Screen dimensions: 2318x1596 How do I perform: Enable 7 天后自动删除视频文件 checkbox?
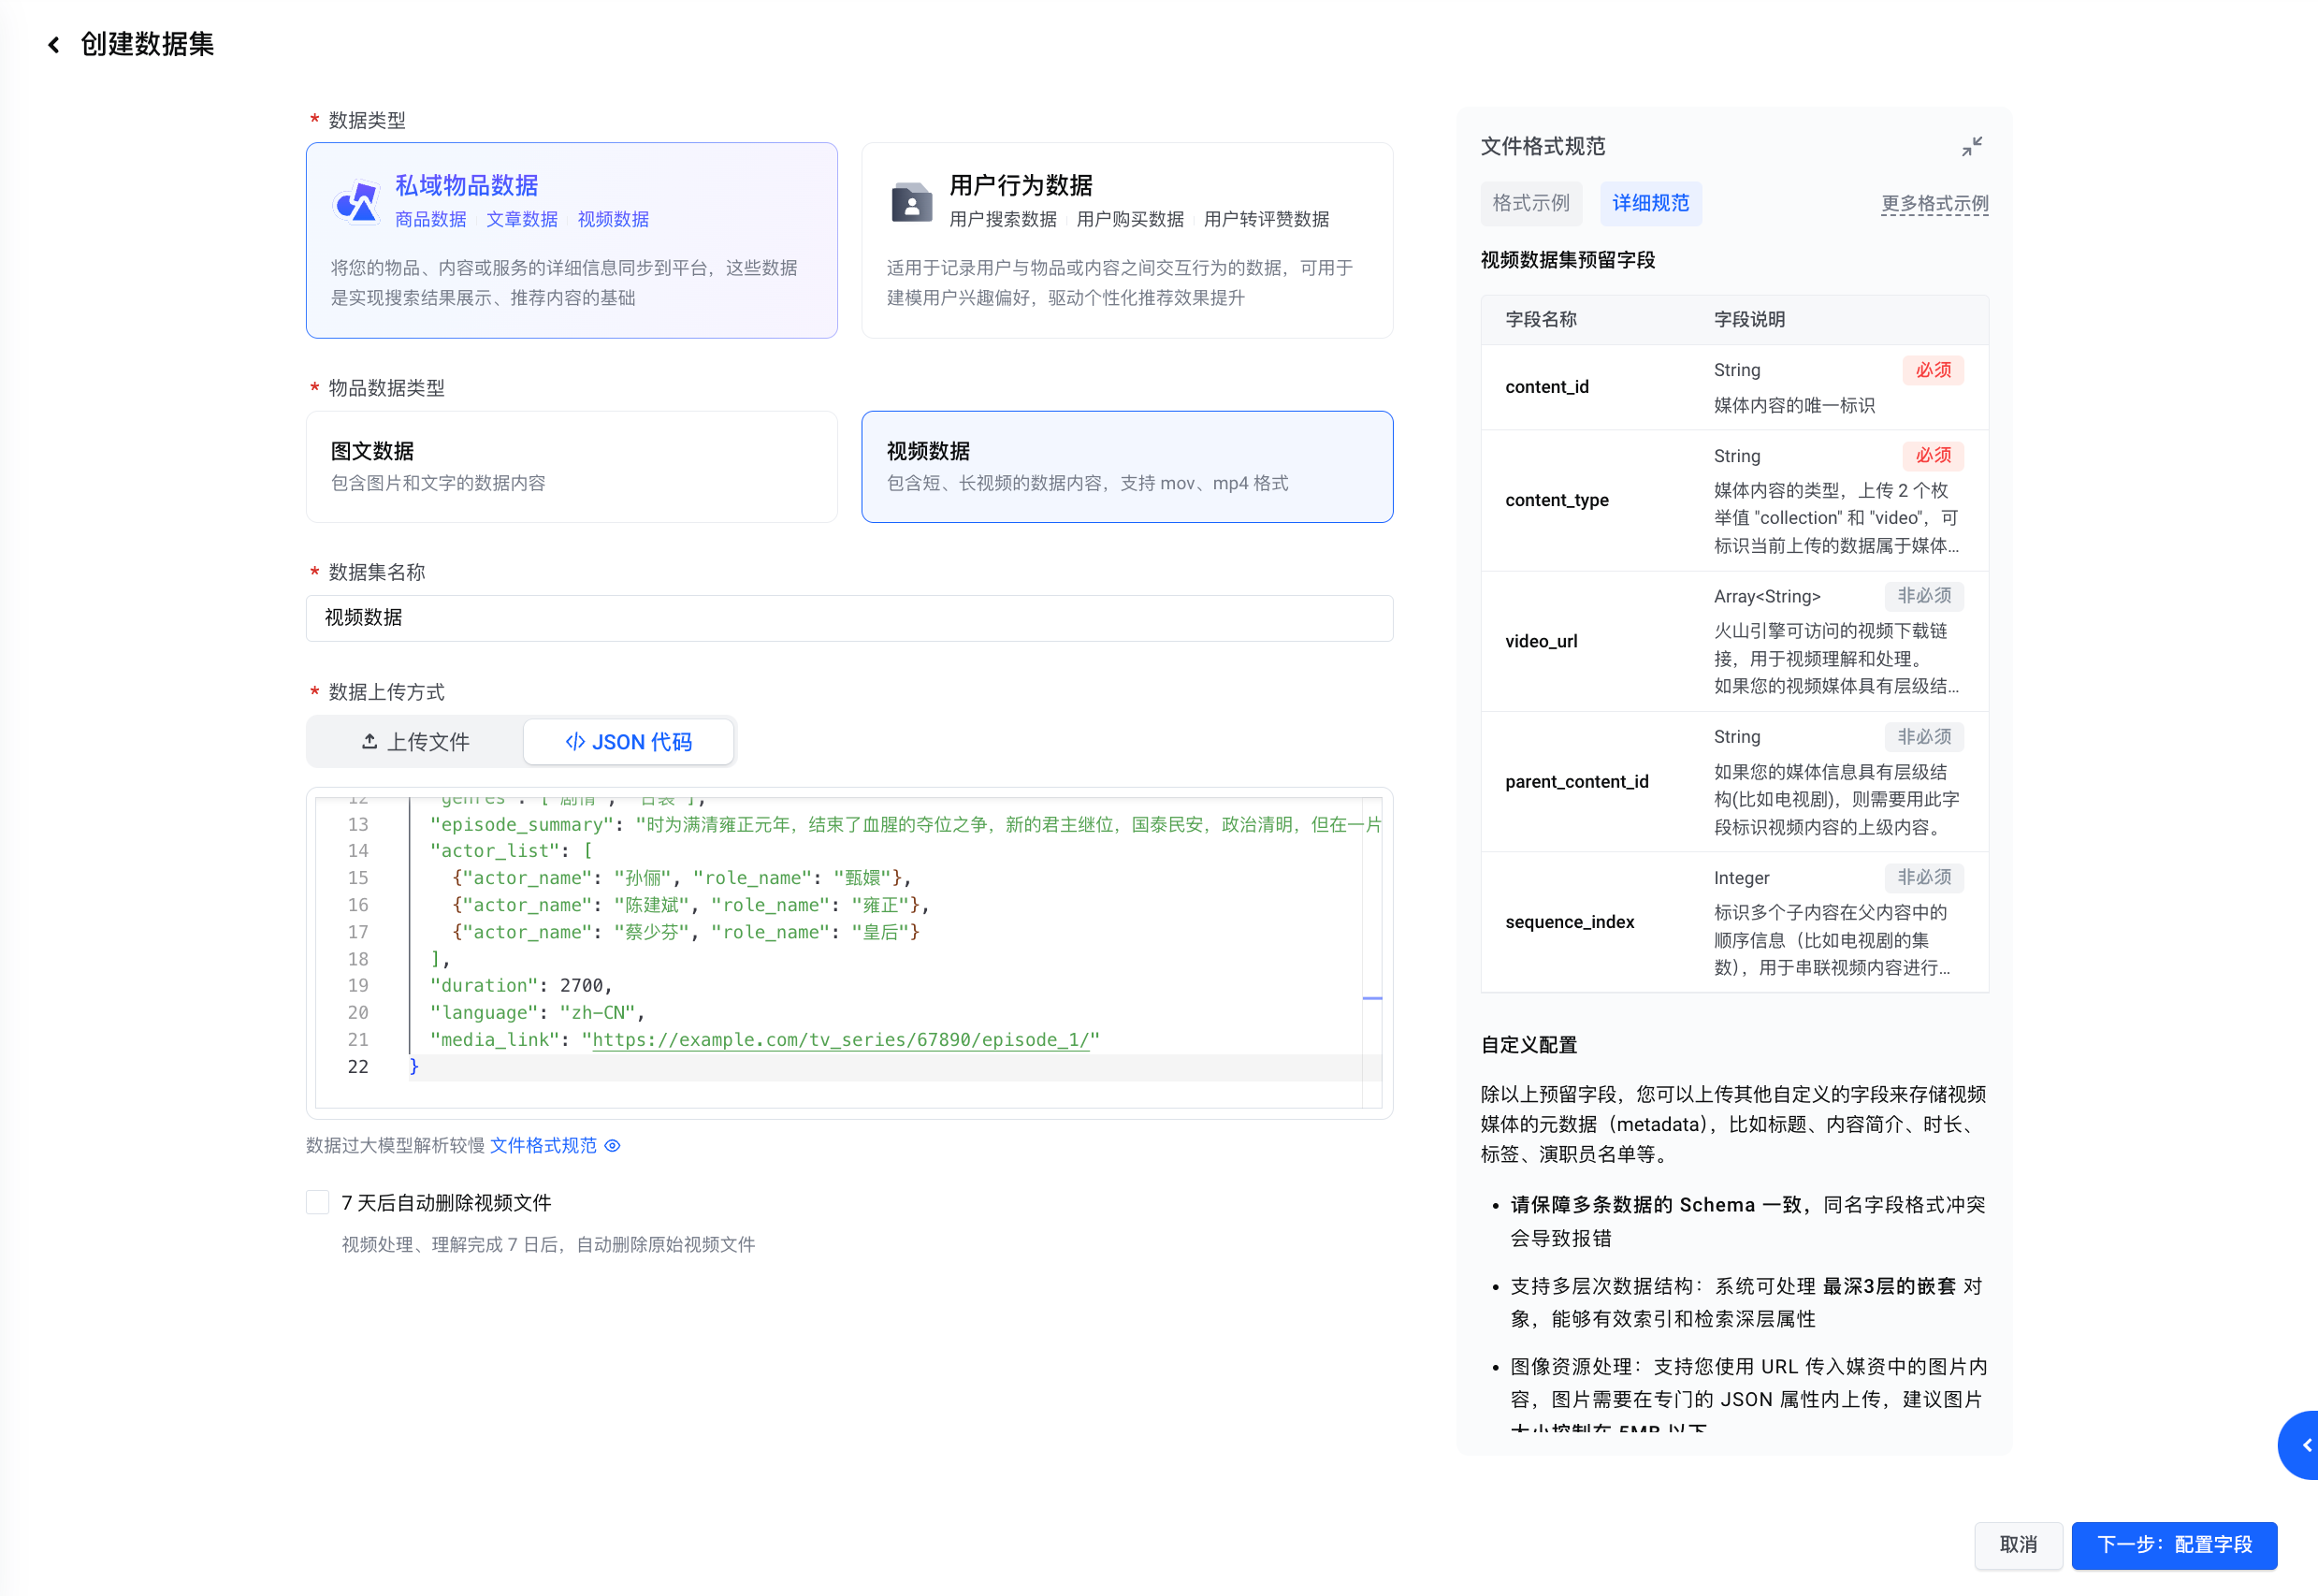pos(318,1202)
